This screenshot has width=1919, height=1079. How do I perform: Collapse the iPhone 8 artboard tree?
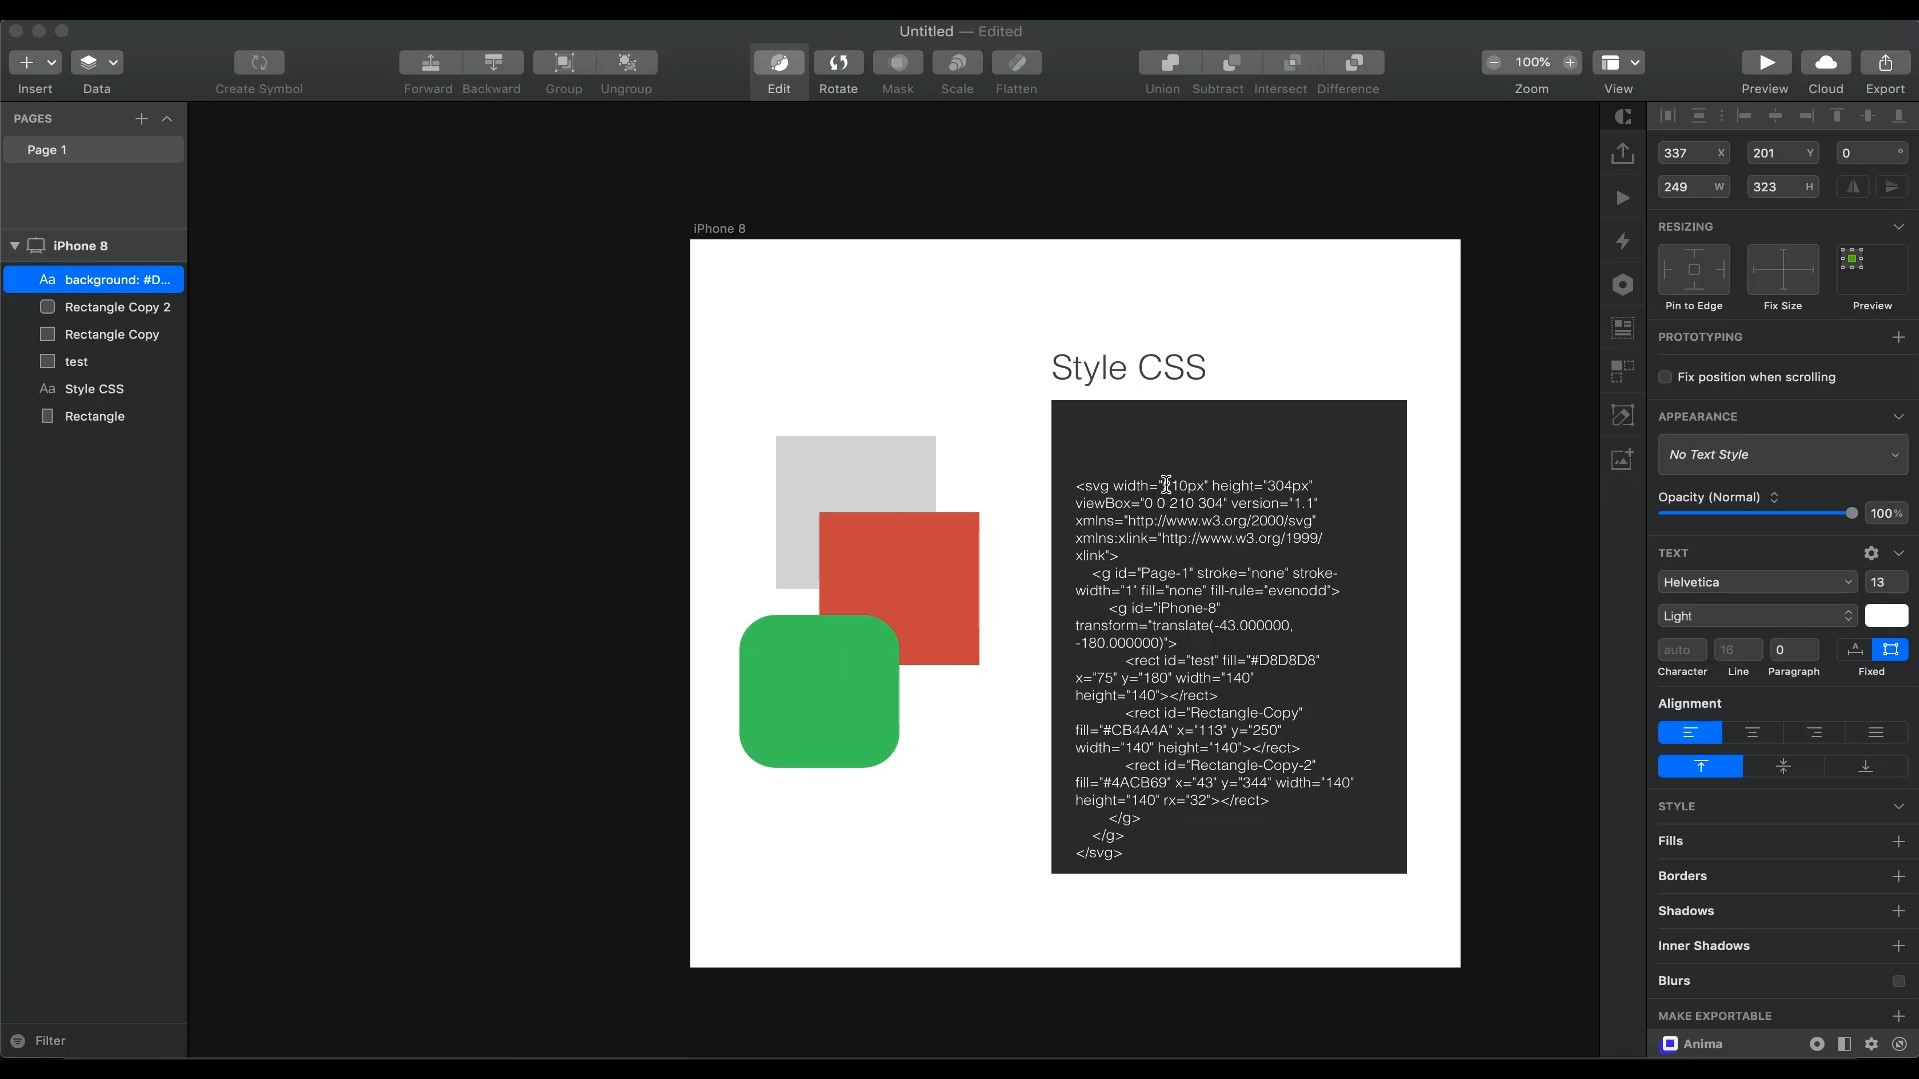tap(15, 246)
